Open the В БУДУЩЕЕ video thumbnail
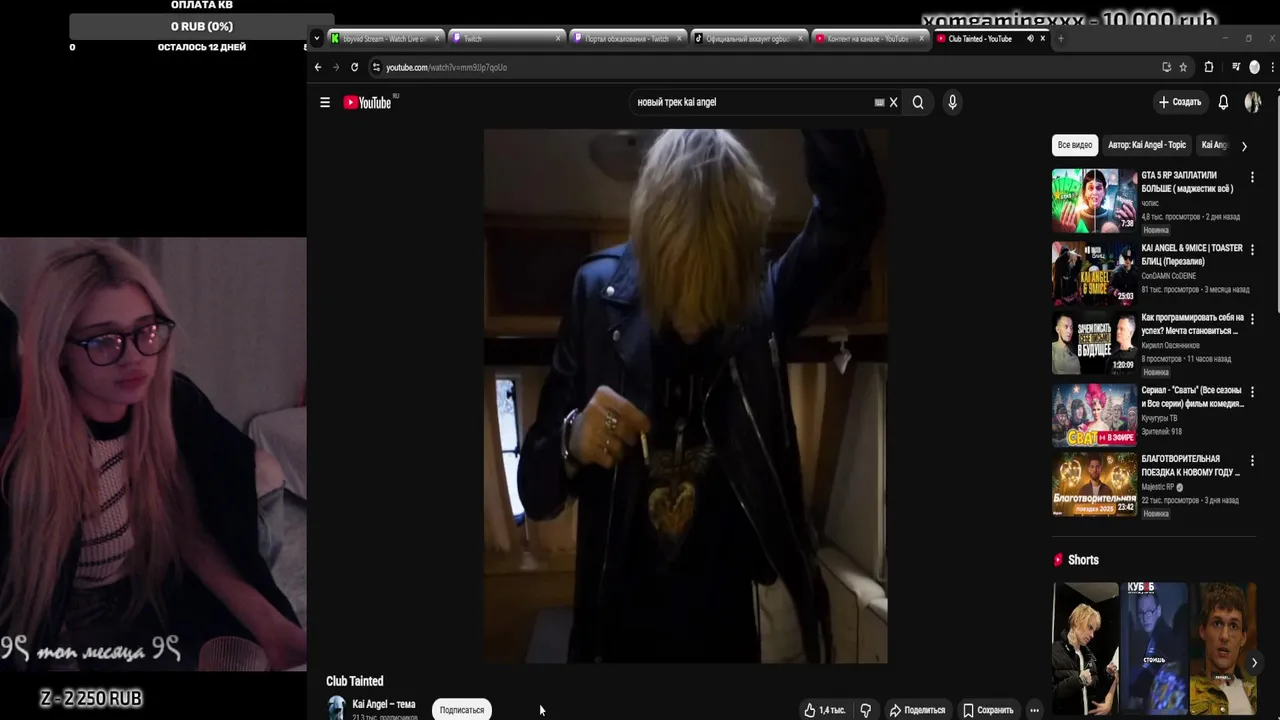The image size is (1280, 720). click(x=1094, y=343)
